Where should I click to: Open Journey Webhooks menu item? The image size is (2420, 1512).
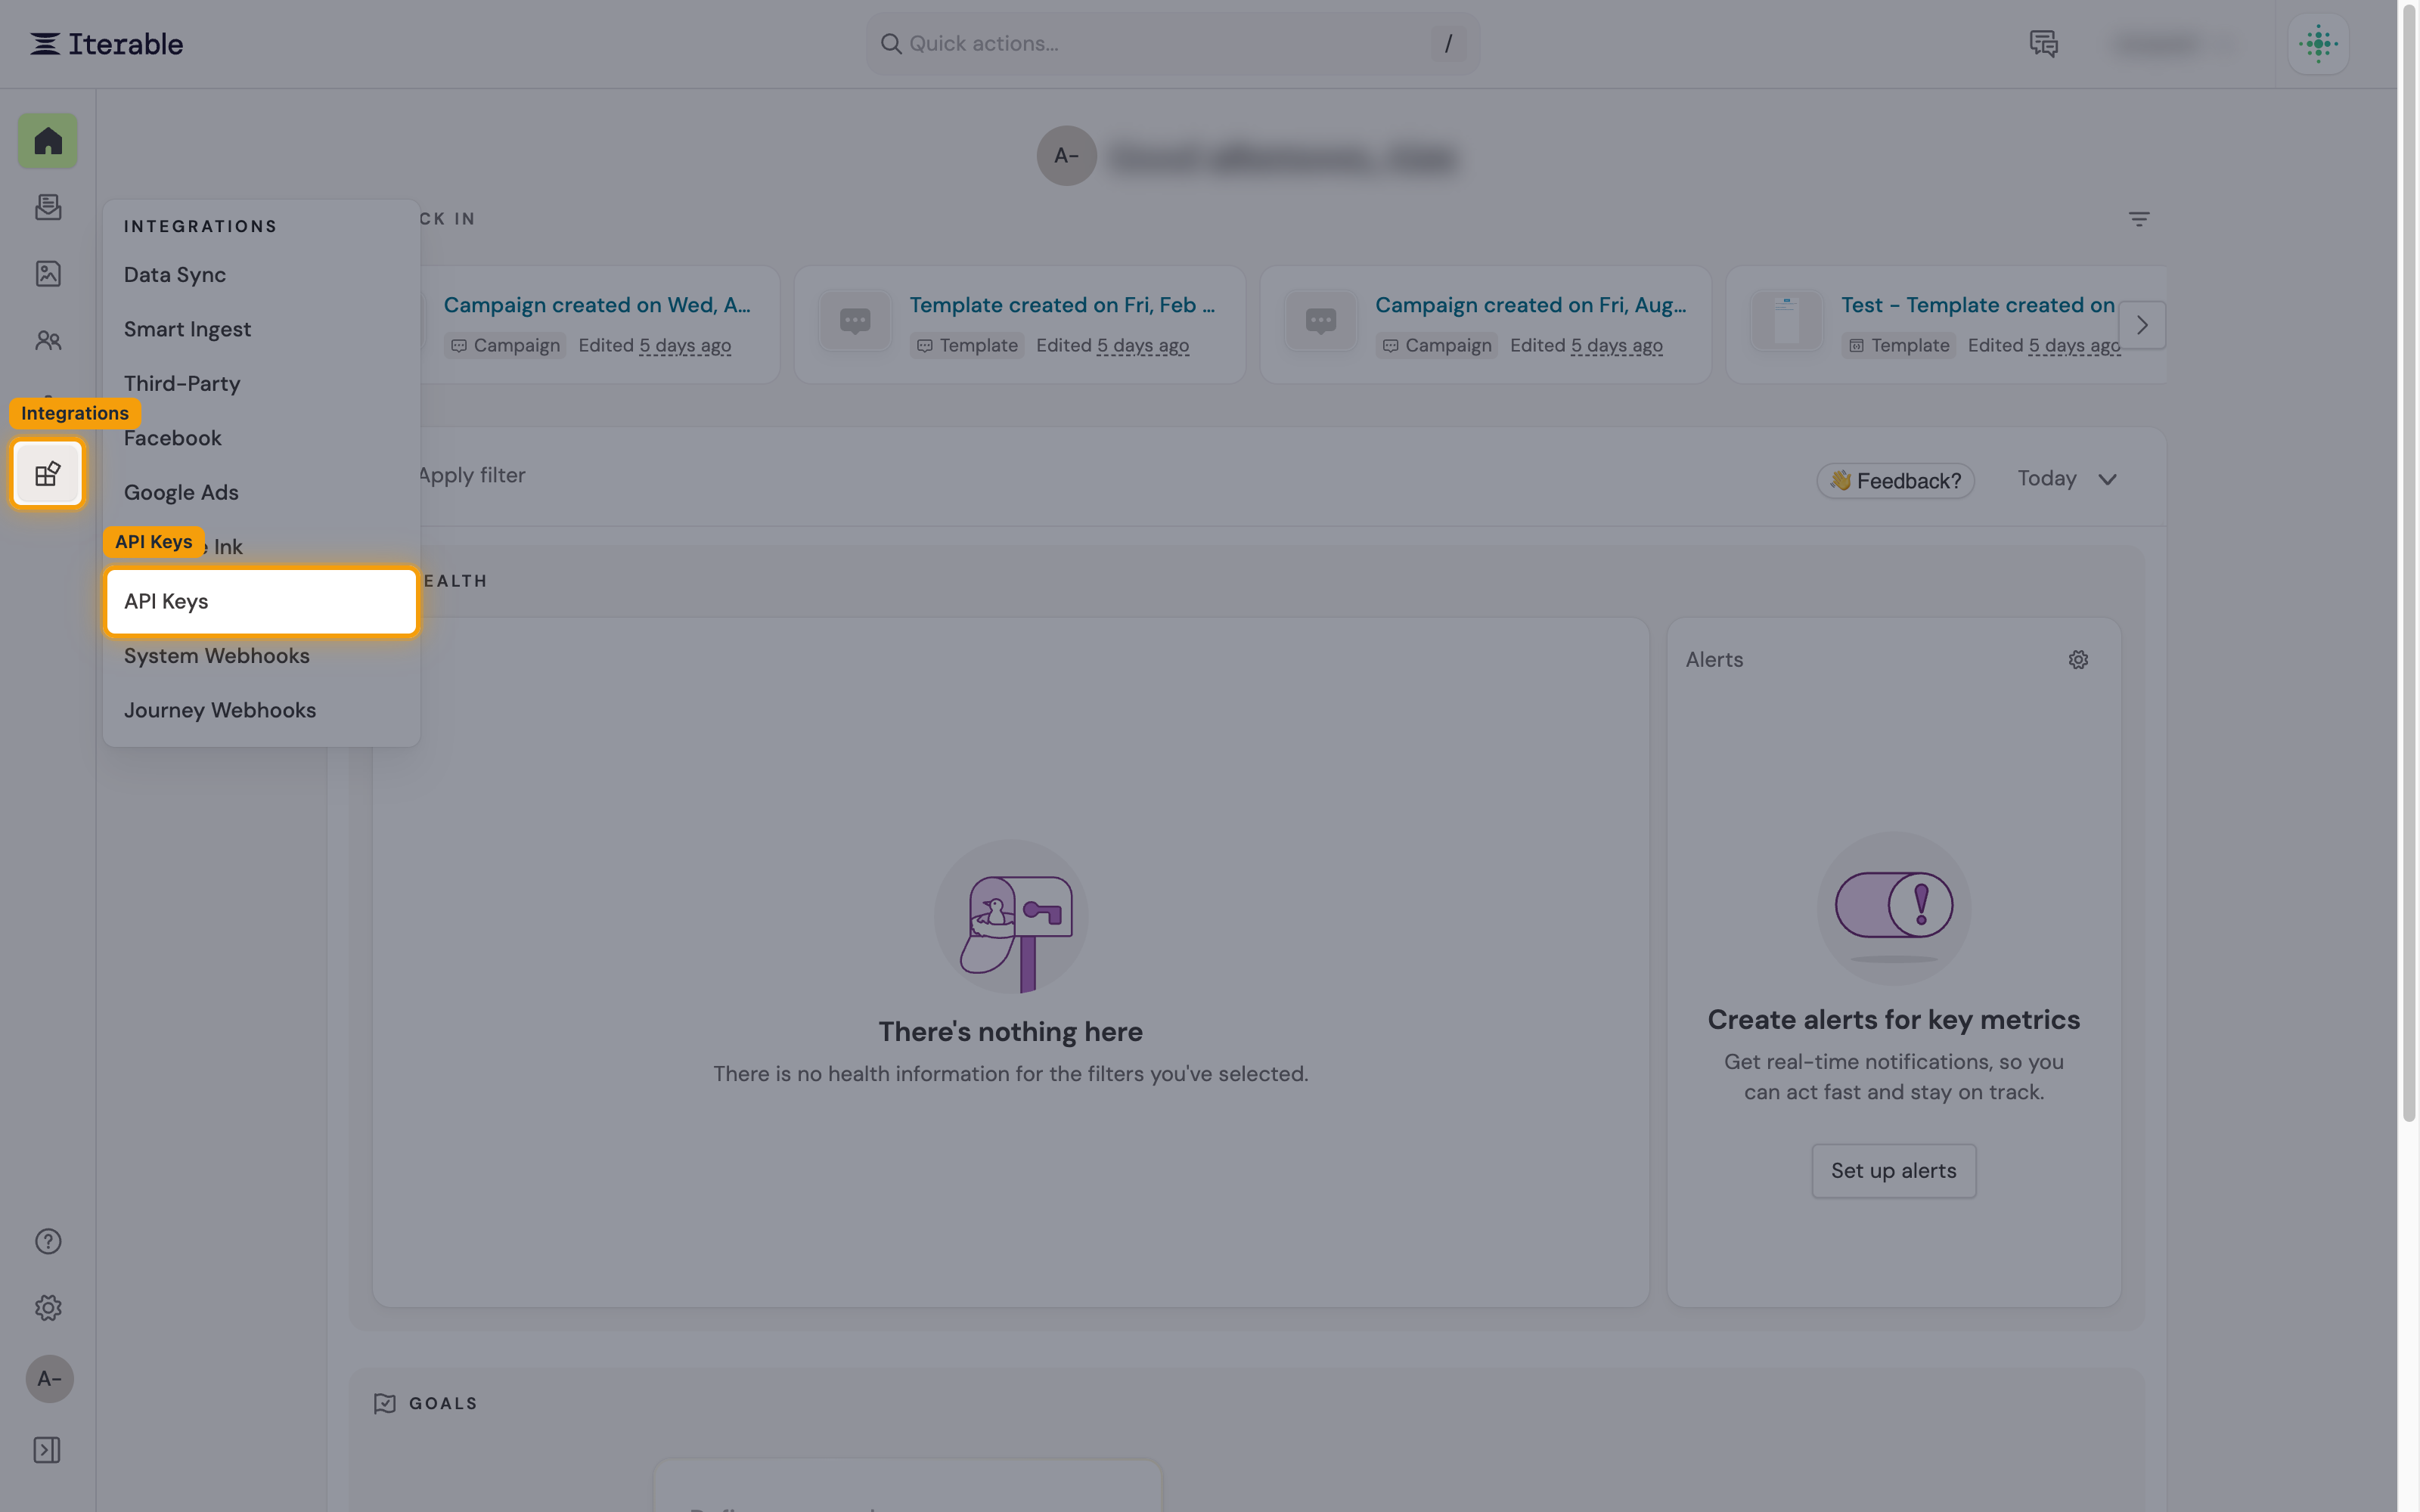(261, 711)
